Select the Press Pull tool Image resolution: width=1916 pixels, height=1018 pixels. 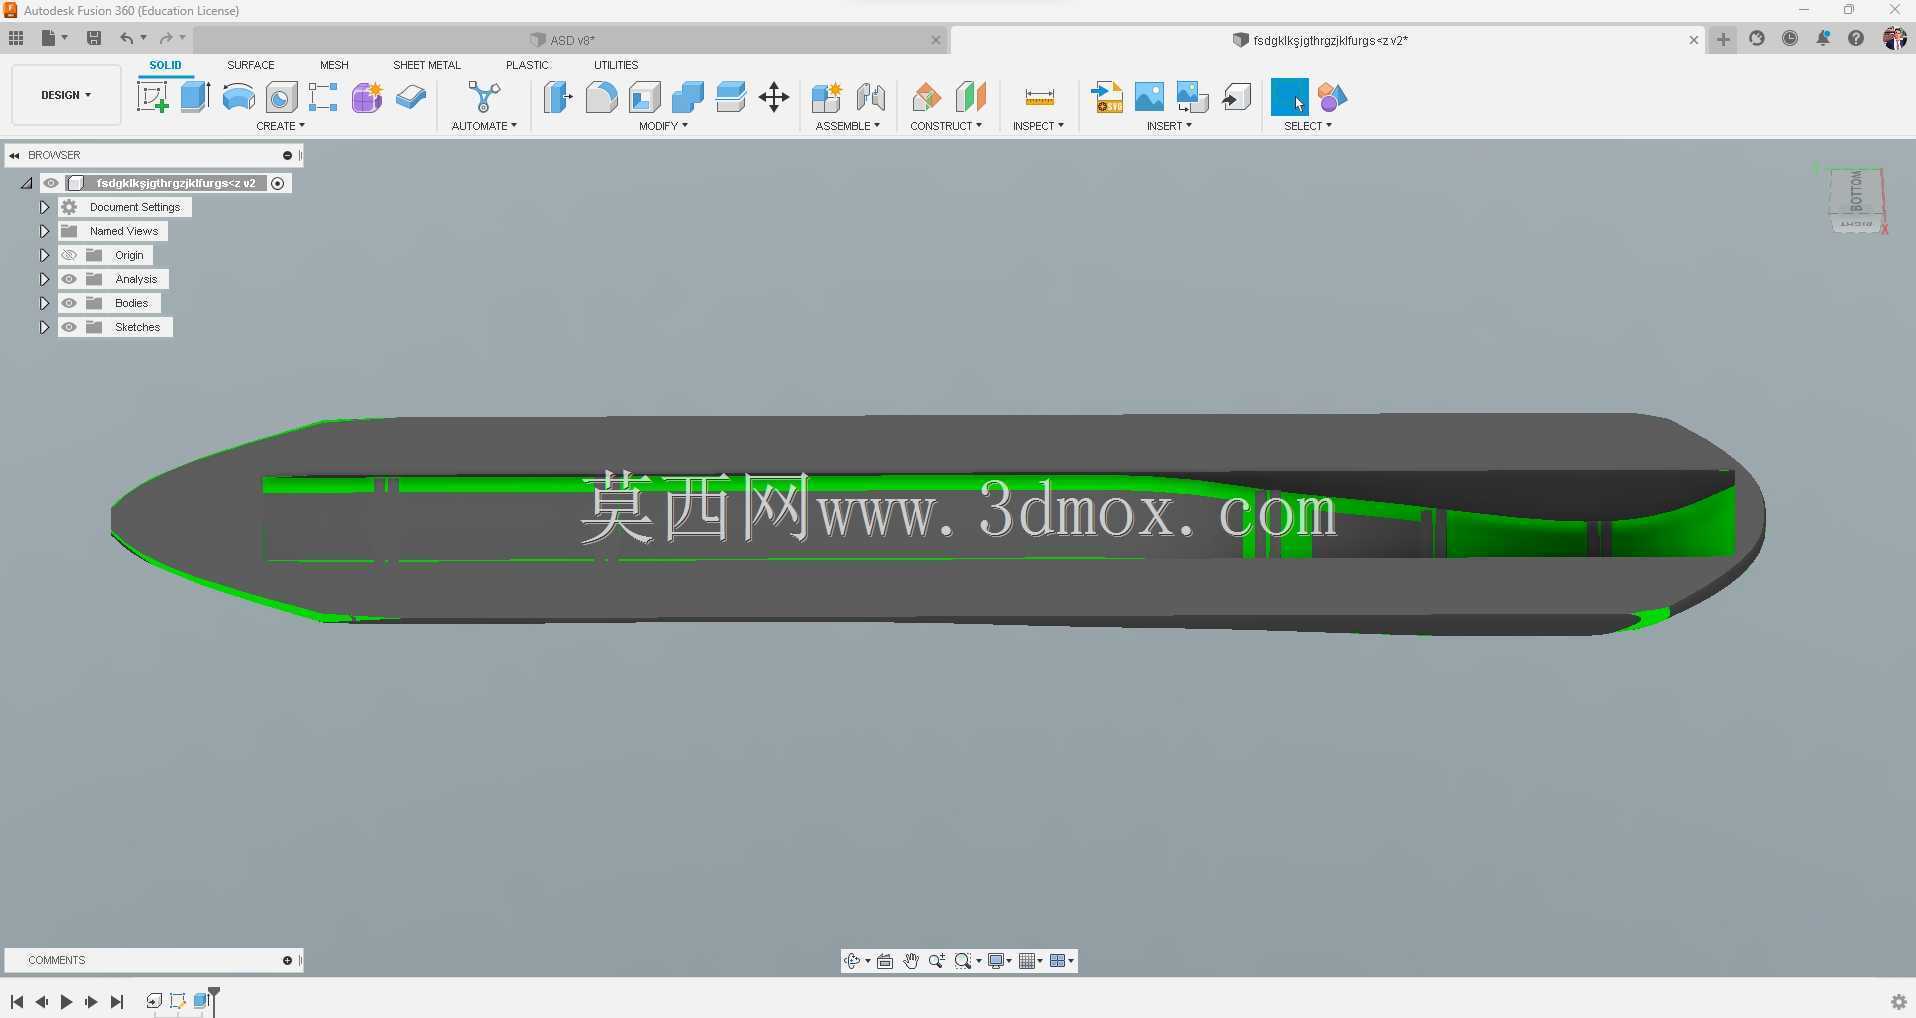tap(558, 97)
